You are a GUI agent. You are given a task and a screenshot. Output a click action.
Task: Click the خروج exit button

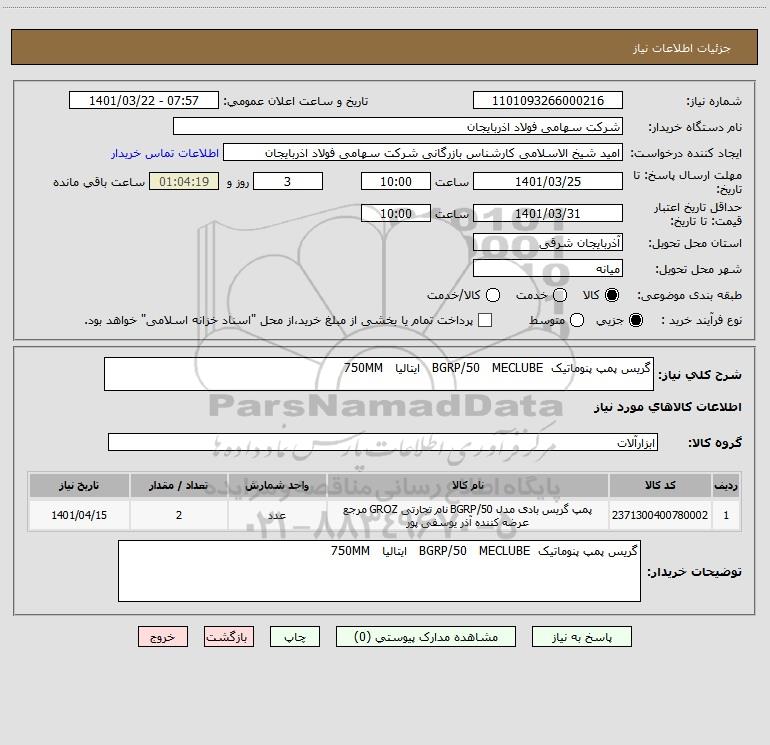[x=163, y=637]
